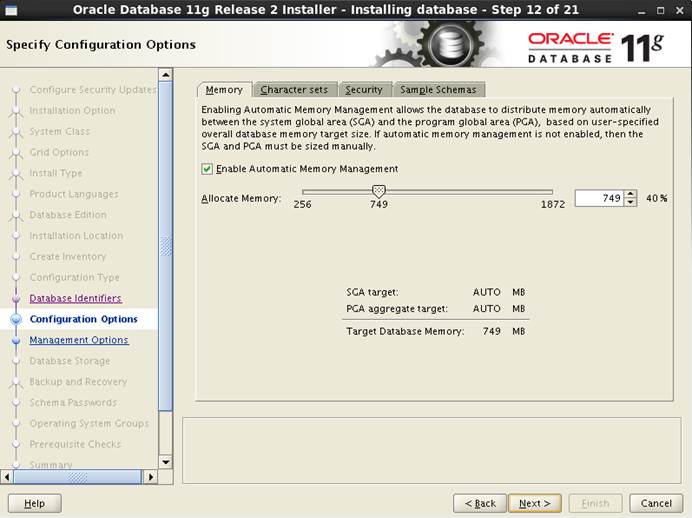Click the memory value input field showing 749

coord(599,198)
